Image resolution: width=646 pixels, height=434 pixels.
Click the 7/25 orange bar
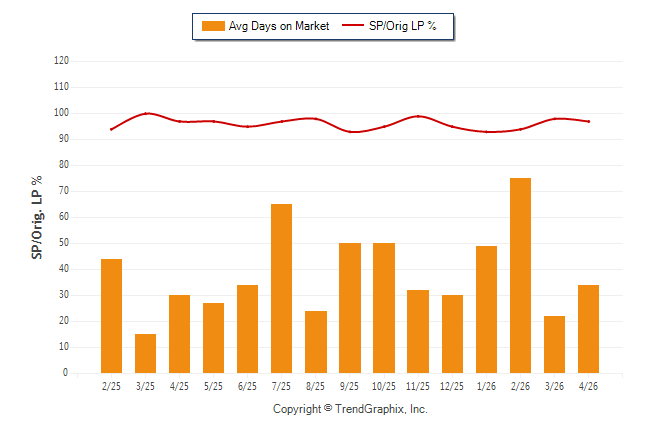coord(281,289)
